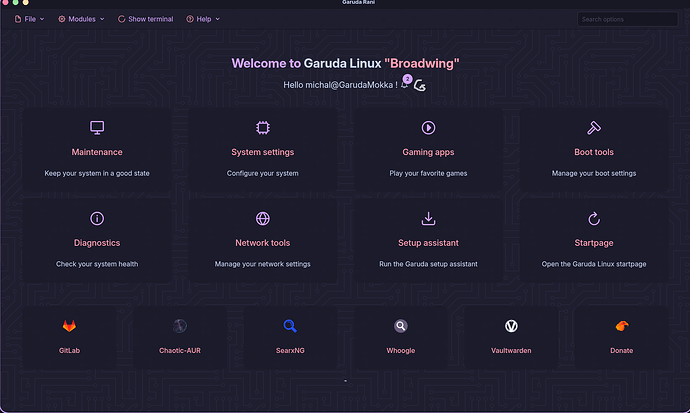
Task: Click the Gaming apps play icon
Action: click(x=428, y=128)
